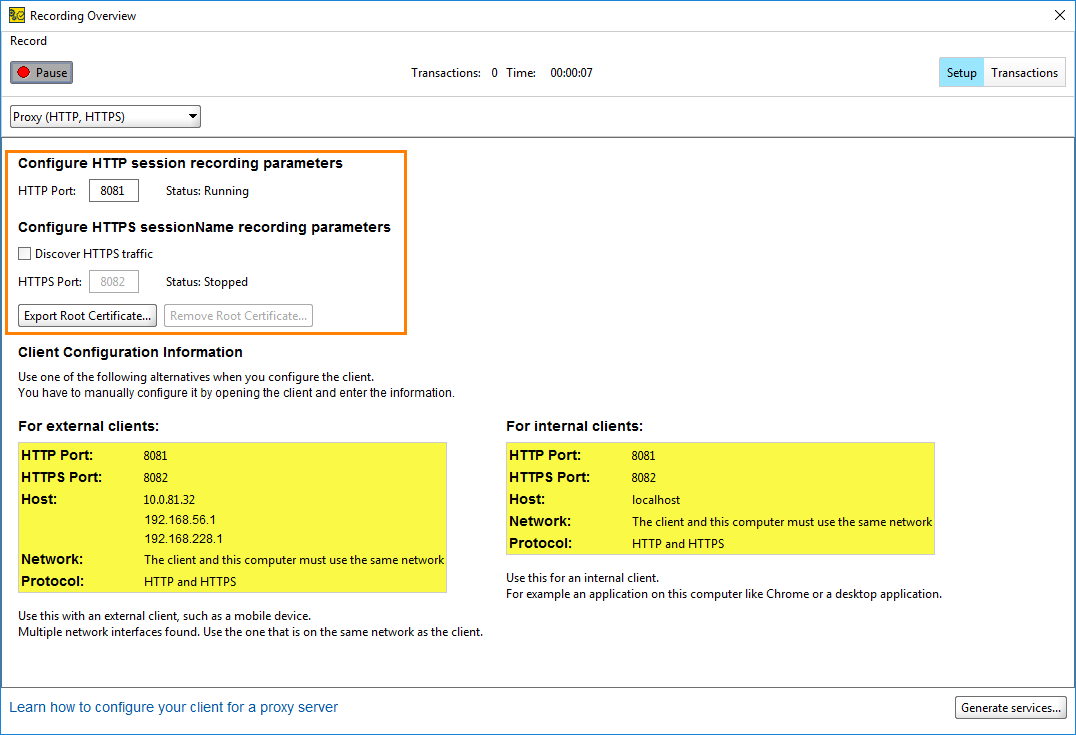Image resolution: width=1076 pixels, height=735 pixels.
Task: Select the internal clients configuration panel
Action: tap(719, 498)
